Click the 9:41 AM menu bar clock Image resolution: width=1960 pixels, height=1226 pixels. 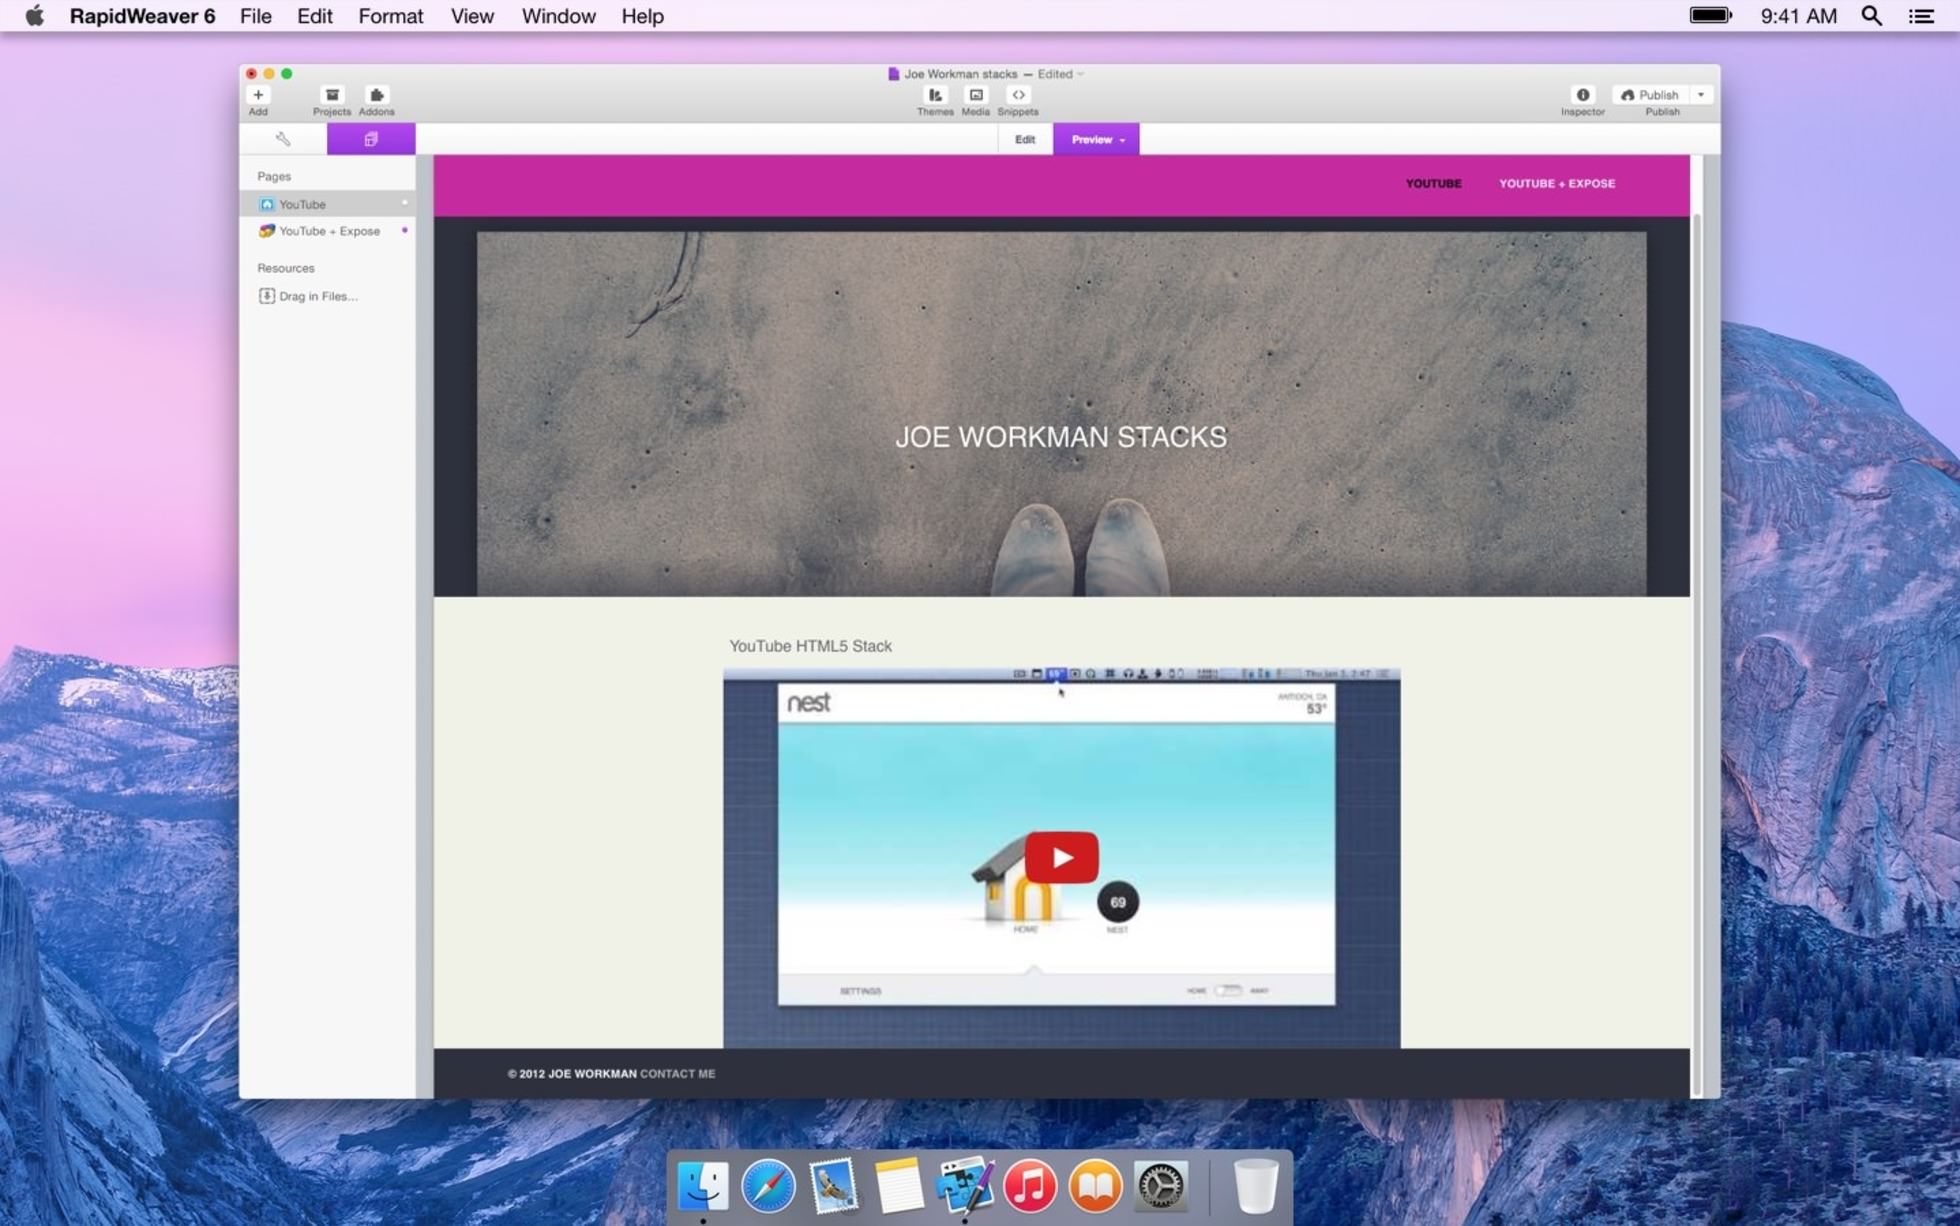click(1798, 16)
